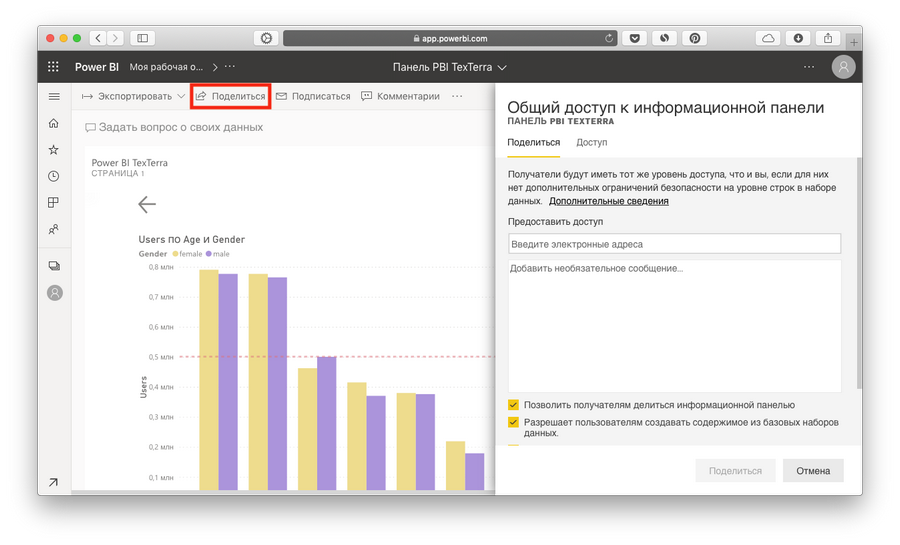
Task: Click the tallest purple male bar
Action: tap(228, 382)
